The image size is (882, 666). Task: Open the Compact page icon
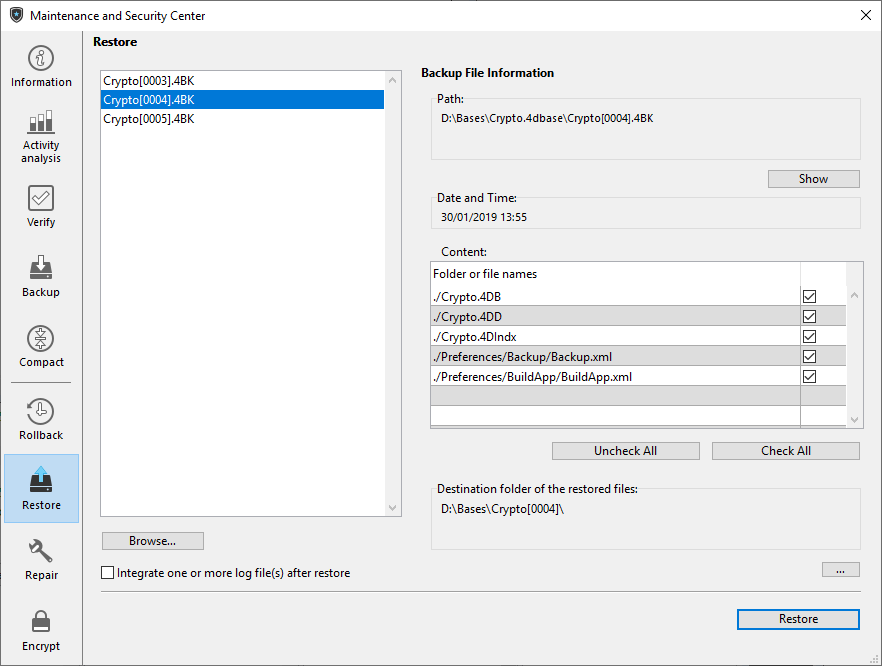tap(41, 339)
